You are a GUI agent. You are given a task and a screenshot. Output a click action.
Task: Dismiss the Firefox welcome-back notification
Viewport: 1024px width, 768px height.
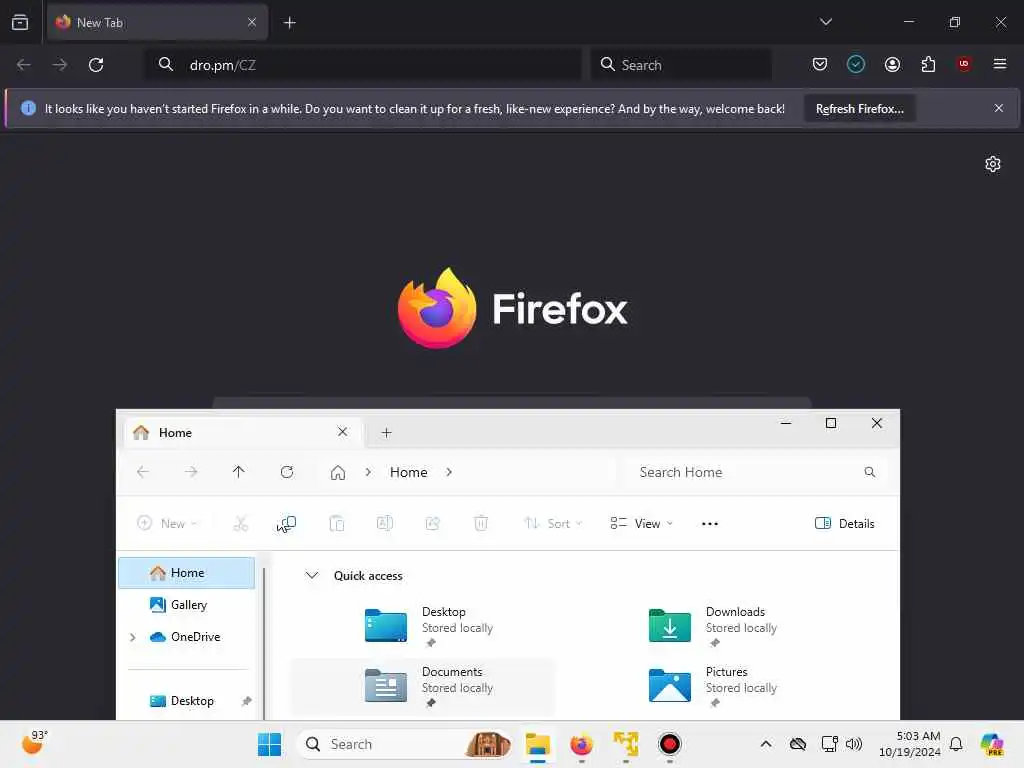[x=999, y=108]
